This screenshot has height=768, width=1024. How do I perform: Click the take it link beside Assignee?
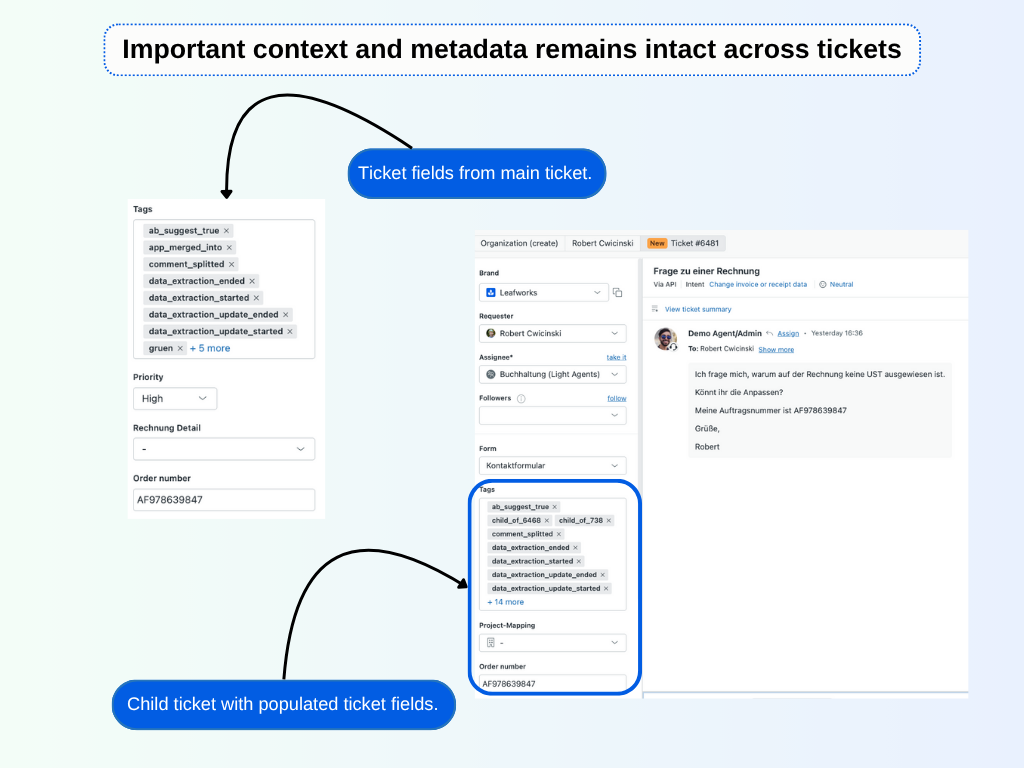pos(616,357)
